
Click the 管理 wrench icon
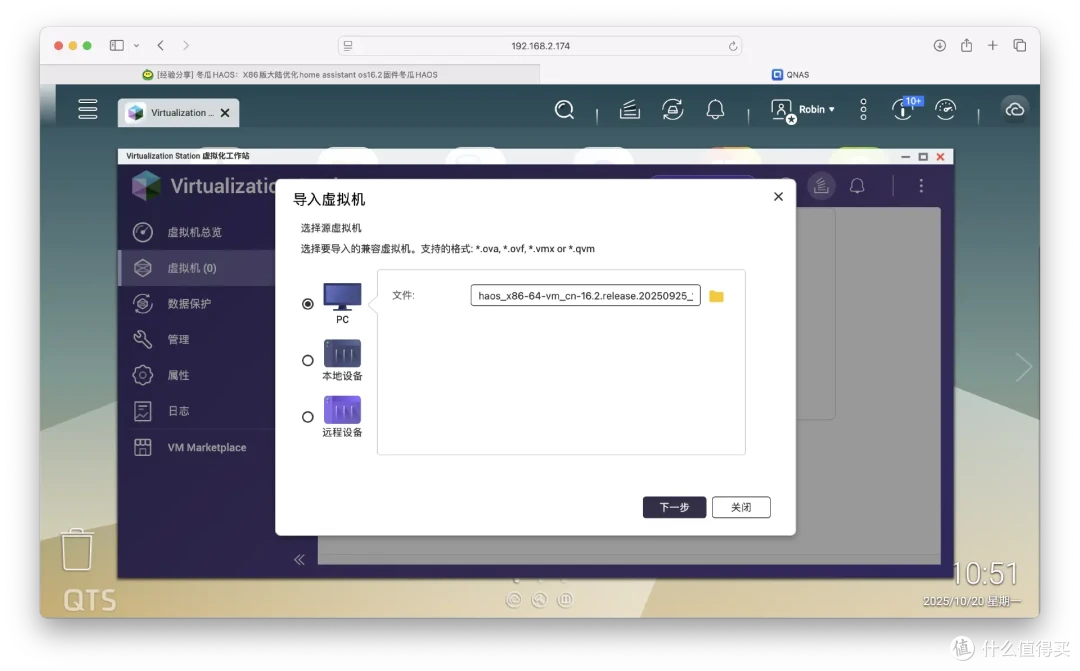[x=143, y=339]
